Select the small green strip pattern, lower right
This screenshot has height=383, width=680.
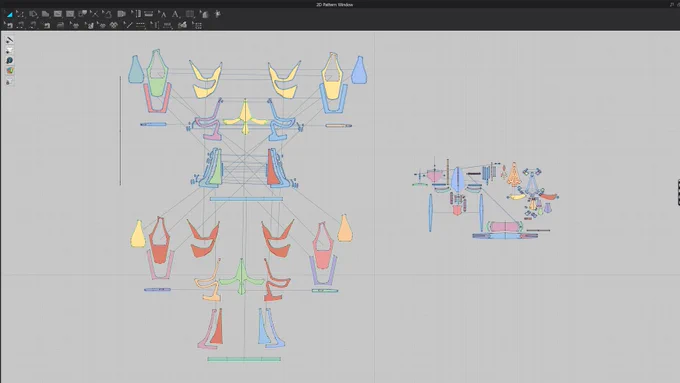click(325, 291)
